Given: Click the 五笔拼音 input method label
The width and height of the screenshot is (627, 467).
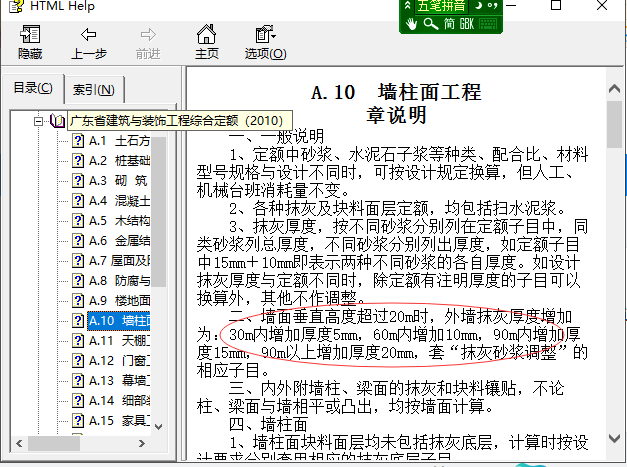Looking at the screenshot, I should (441, 6).
